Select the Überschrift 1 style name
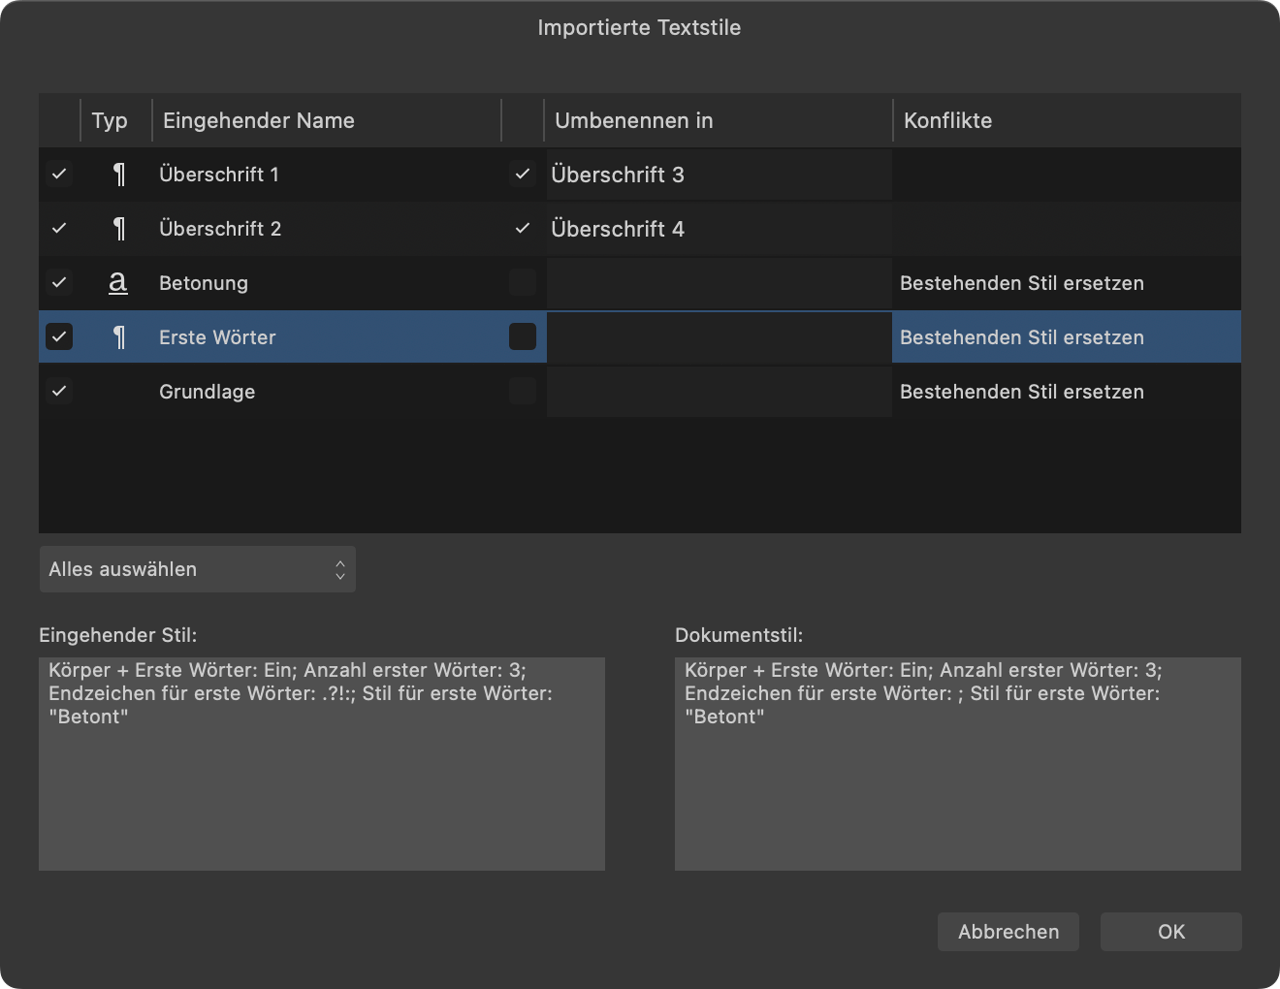The image size is (1280, 989). tap(219, 174)
